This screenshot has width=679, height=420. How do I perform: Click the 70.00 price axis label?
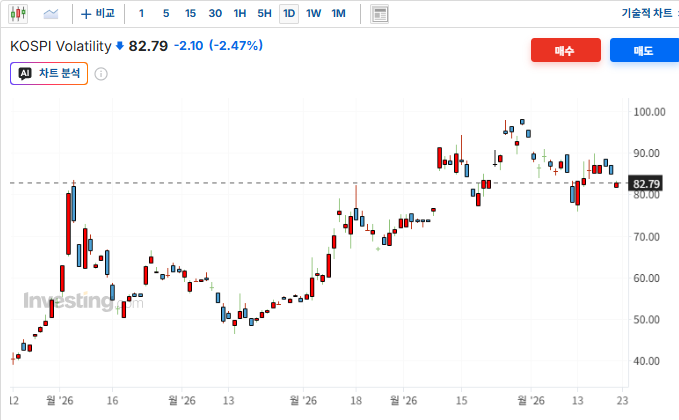click(x=647, y=237)
